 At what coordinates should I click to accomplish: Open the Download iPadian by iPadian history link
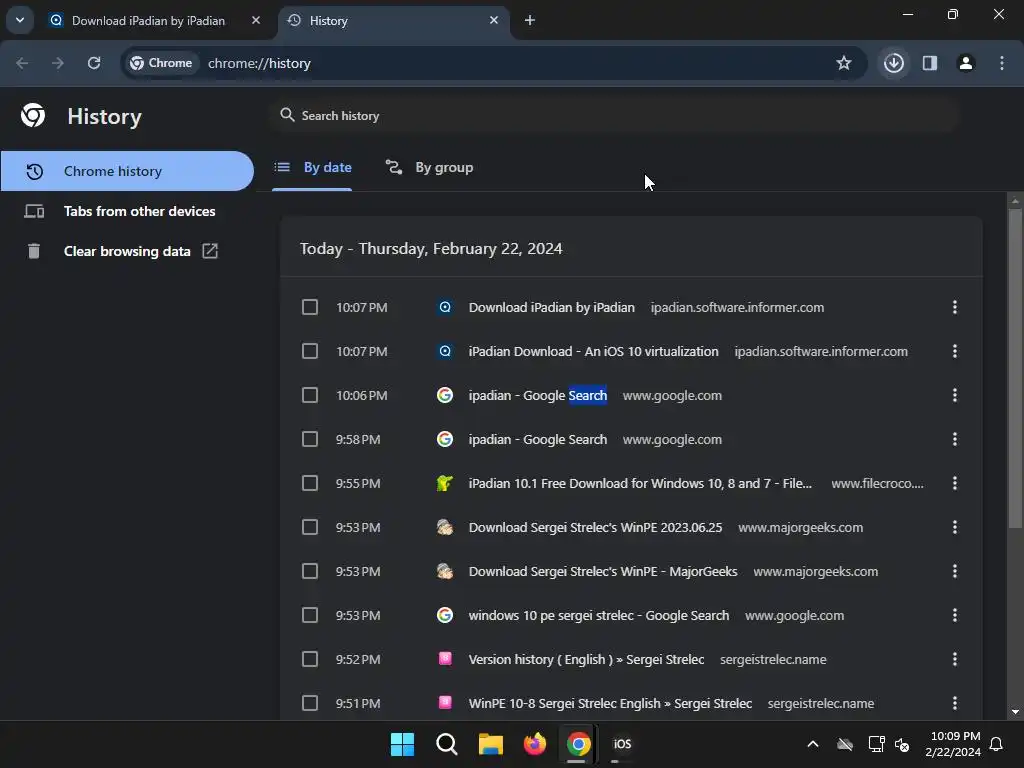[551, 307]
